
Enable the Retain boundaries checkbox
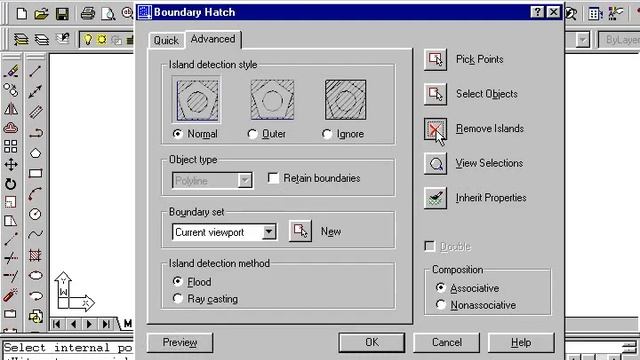tap(273, 178)
